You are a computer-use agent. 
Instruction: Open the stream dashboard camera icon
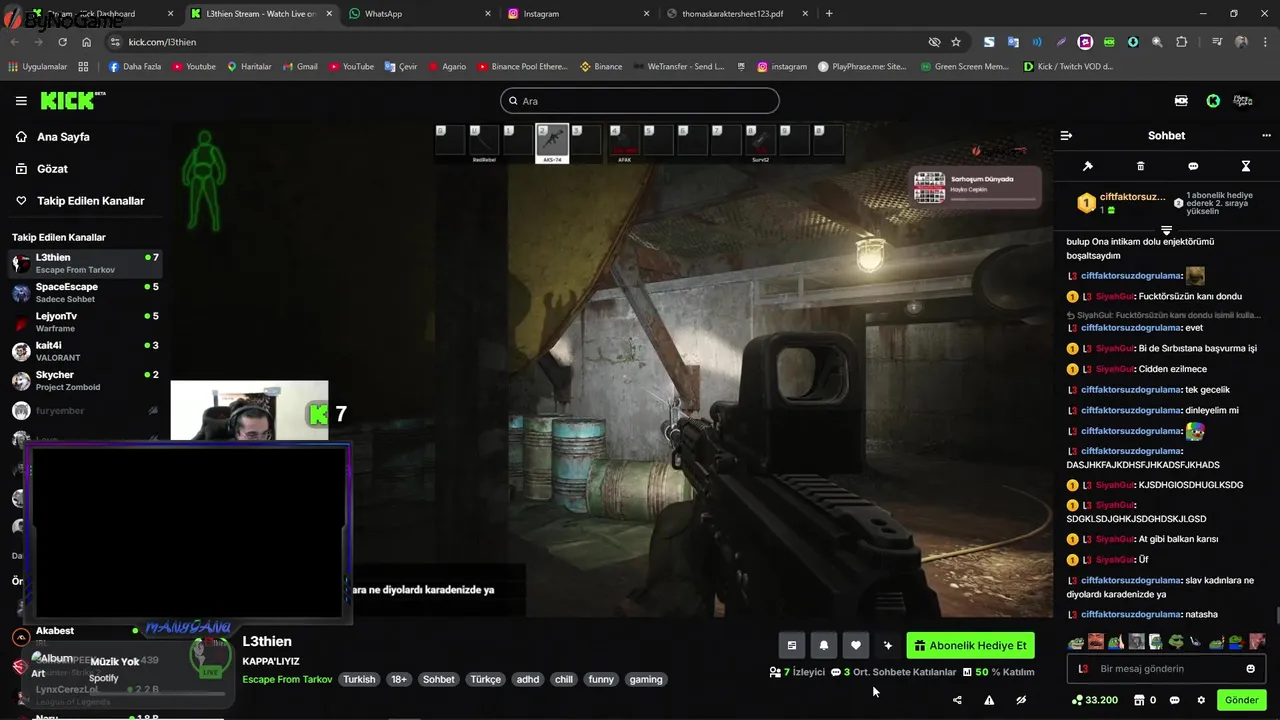tap(1181, 101)
